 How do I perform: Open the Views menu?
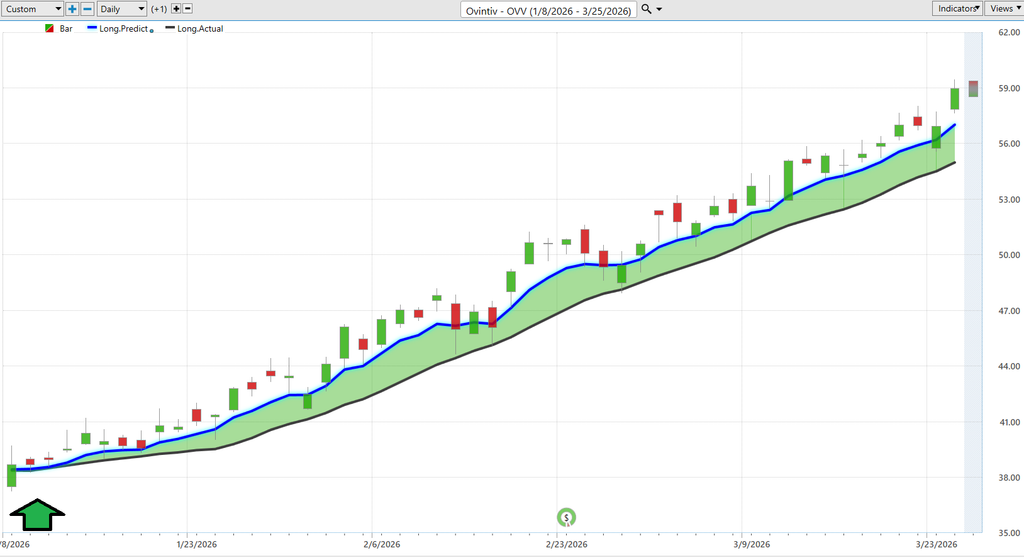(x=1003, y=8)
